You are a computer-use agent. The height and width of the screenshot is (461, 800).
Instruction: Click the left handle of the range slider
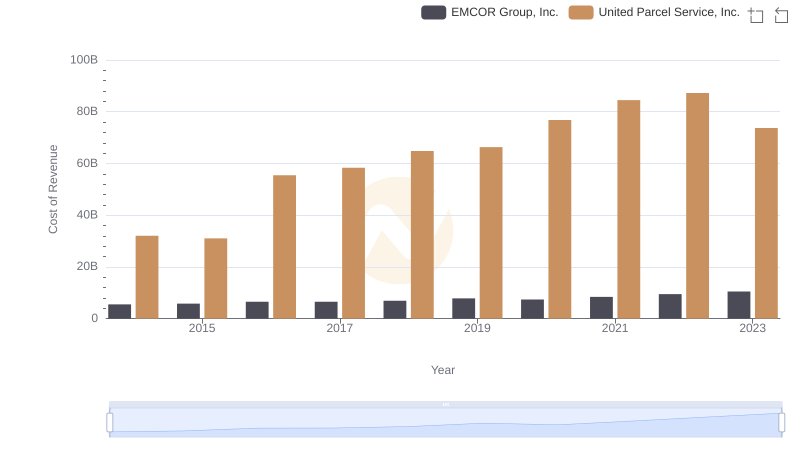coord(110,423)
